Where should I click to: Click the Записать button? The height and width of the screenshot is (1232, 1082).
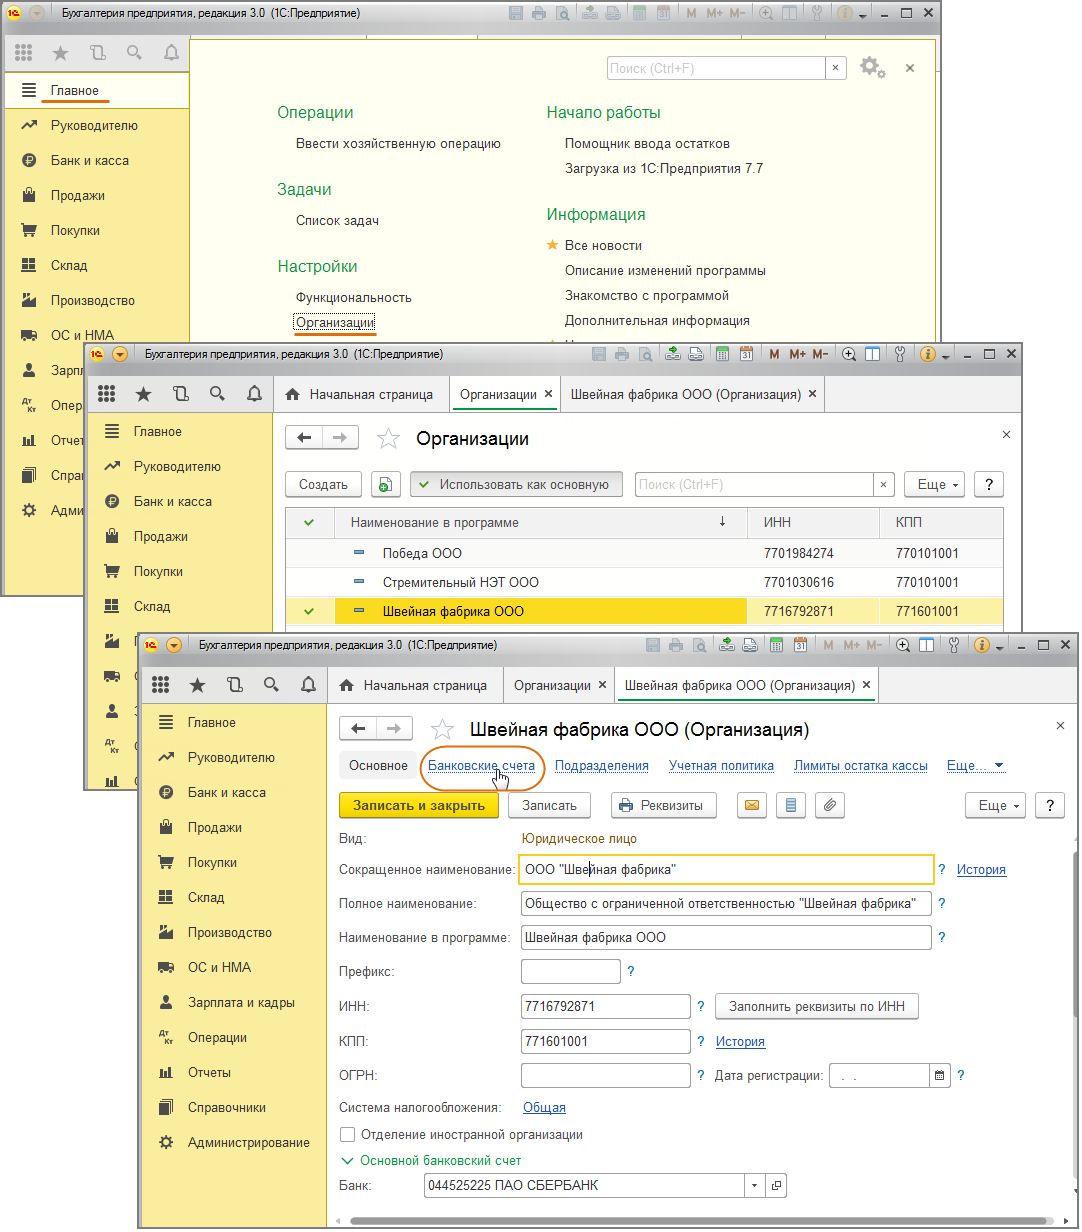[549, 805]
